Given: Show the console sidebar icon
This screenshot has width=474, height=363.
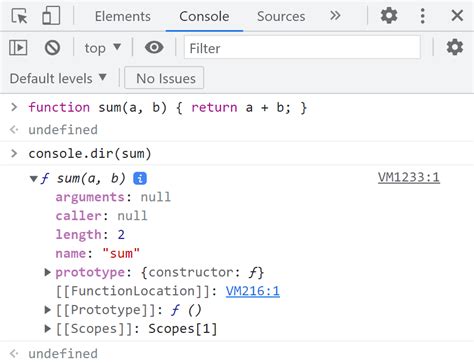Looking at the screenshot, I should coord(18,48).
